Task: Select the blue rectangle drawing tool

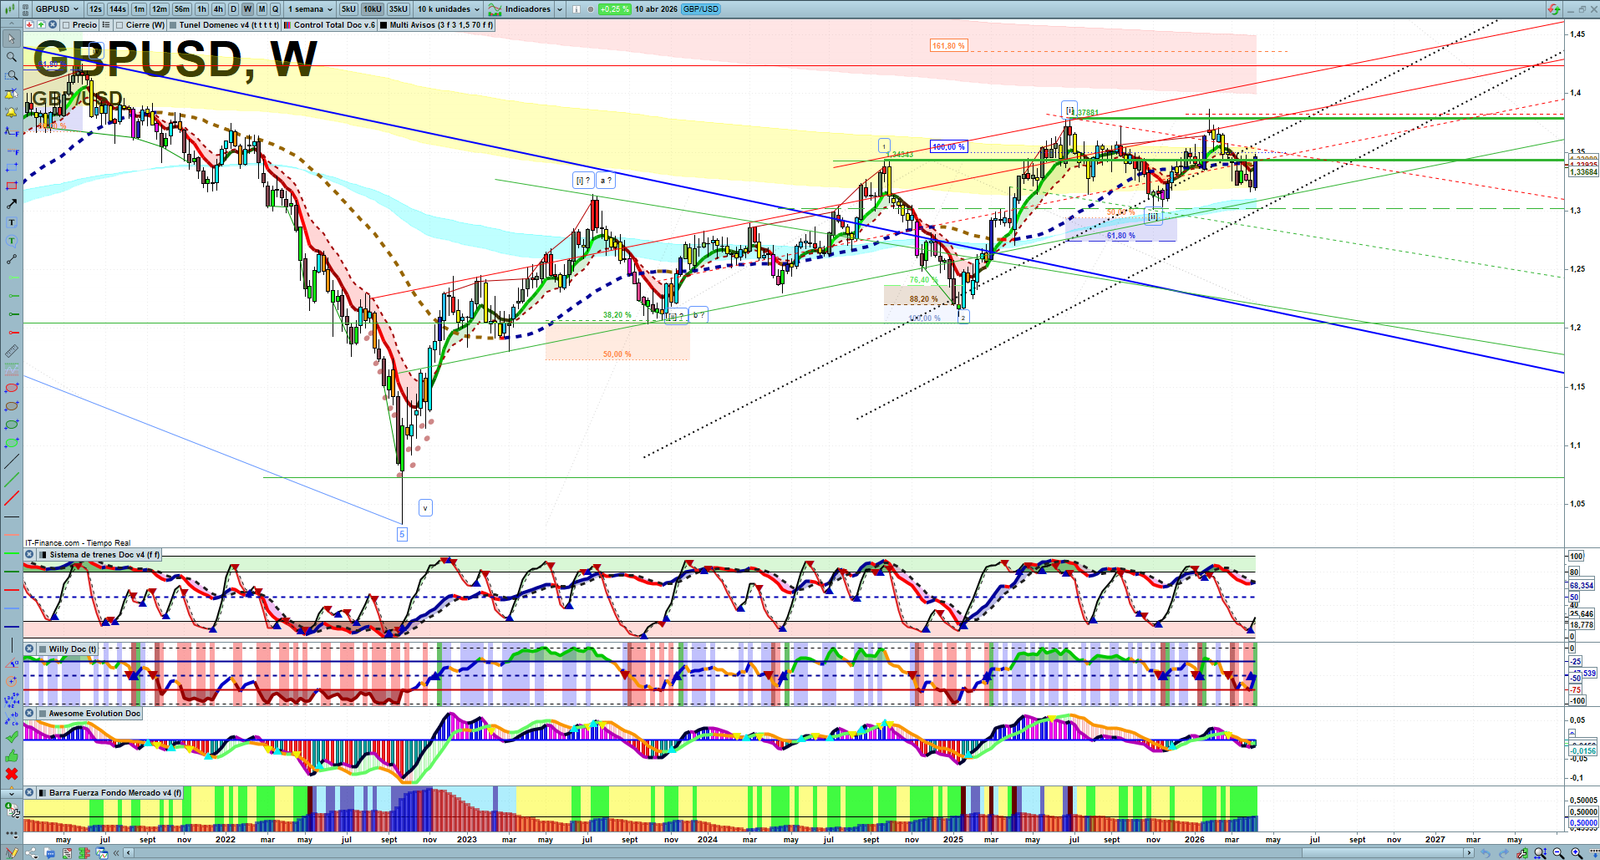Action: pos(11,167)
